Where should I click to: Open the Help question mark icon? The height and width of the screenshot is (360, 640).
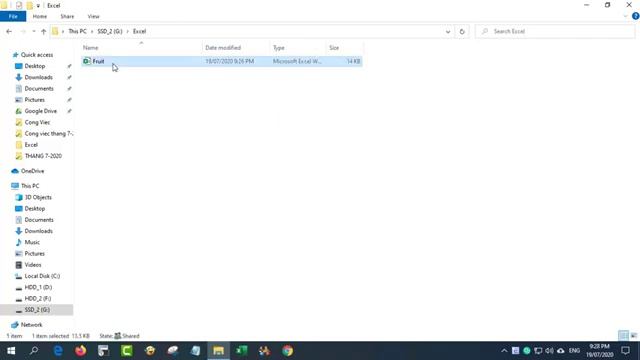point(635,16)
